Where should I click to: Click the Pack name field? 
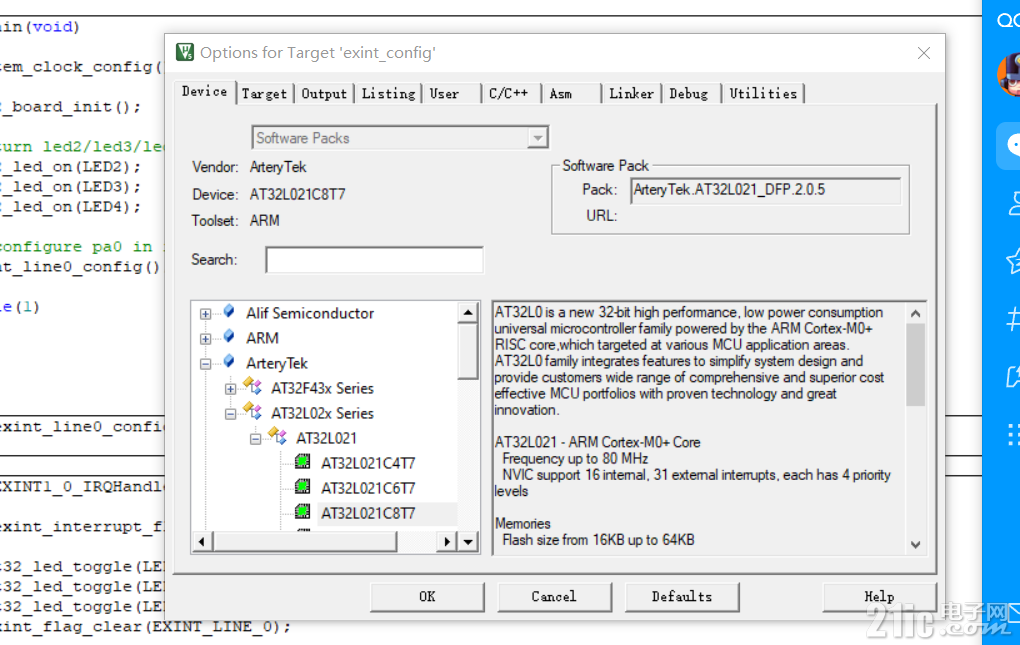pyautogui.click(x=766, y=191)
